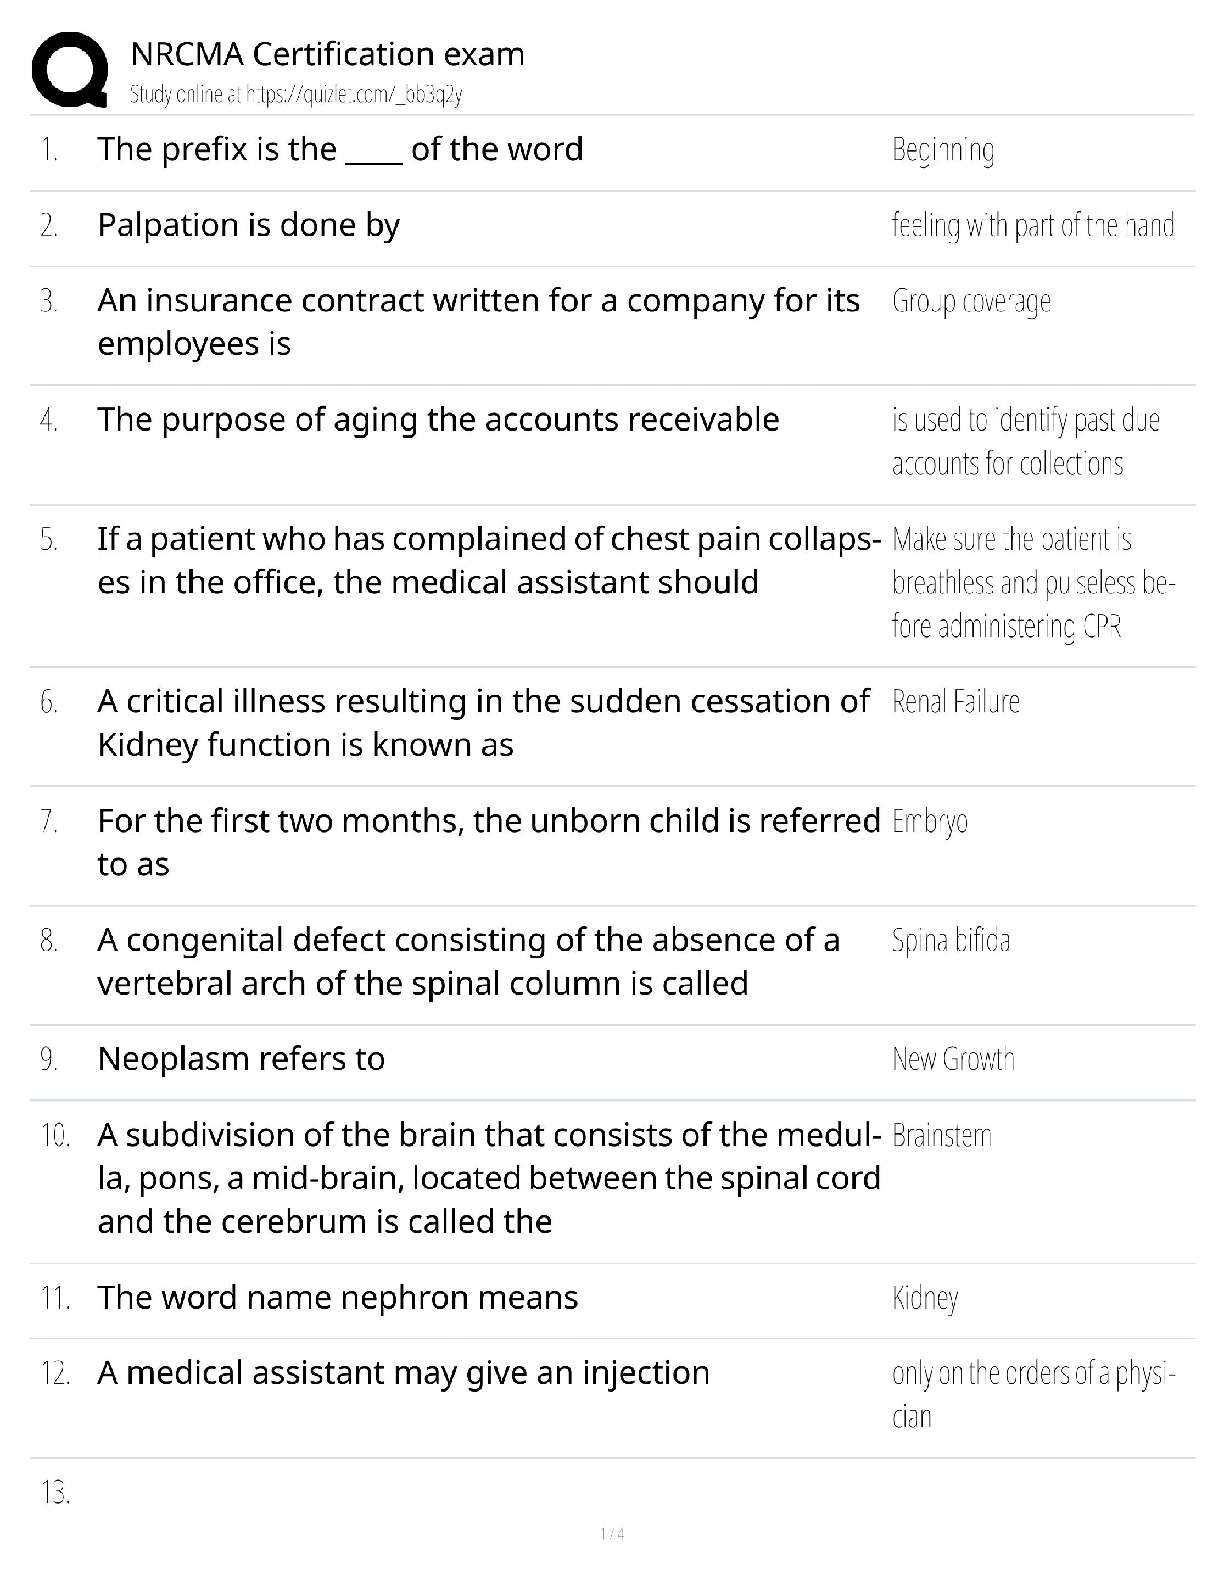Image resolution: width=1224 pixels, height=1584 pixels.
Task: Click the "Group coverage" answer
Action: click(971, 301)
